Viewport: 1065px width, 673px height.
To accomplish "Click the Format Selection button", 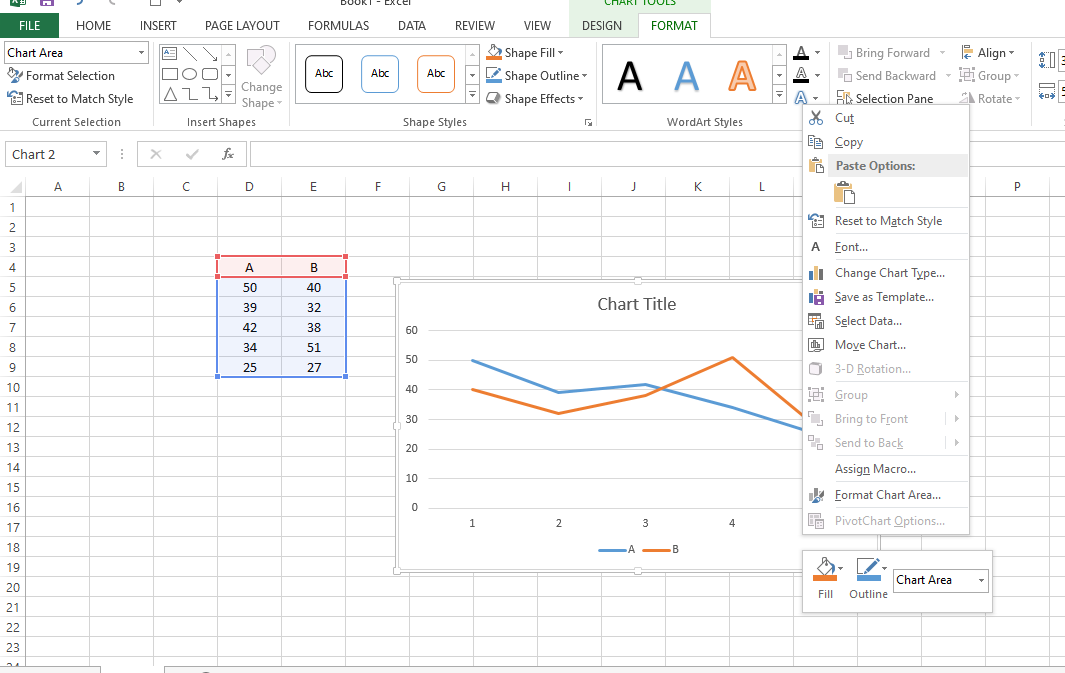I will click(x=61, y=76).
